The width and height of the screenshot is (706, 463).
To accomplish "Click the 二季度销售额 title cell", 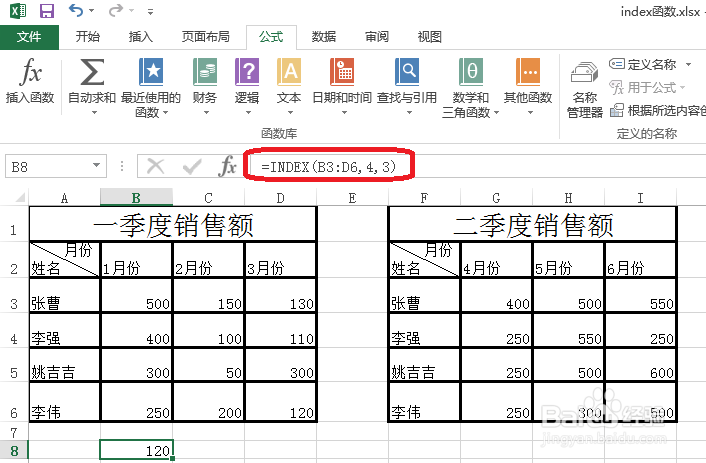I will point(533,224).
